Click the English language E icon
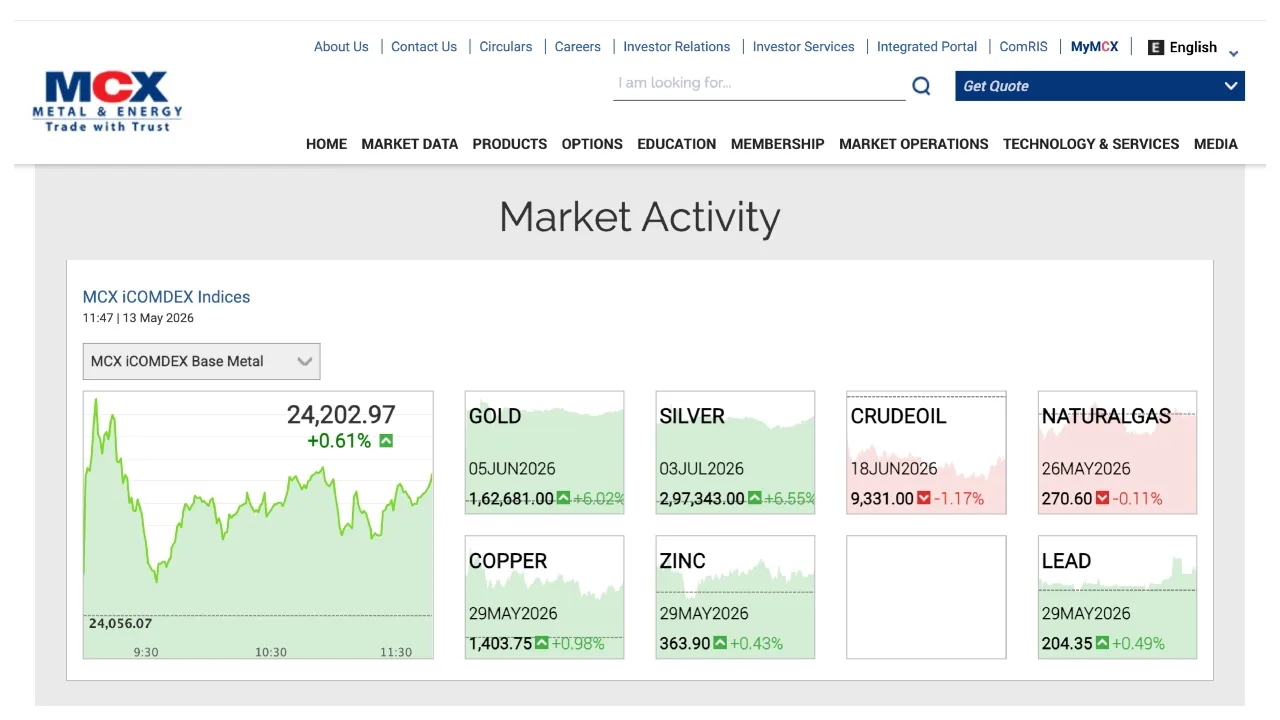 (1156, 47)
